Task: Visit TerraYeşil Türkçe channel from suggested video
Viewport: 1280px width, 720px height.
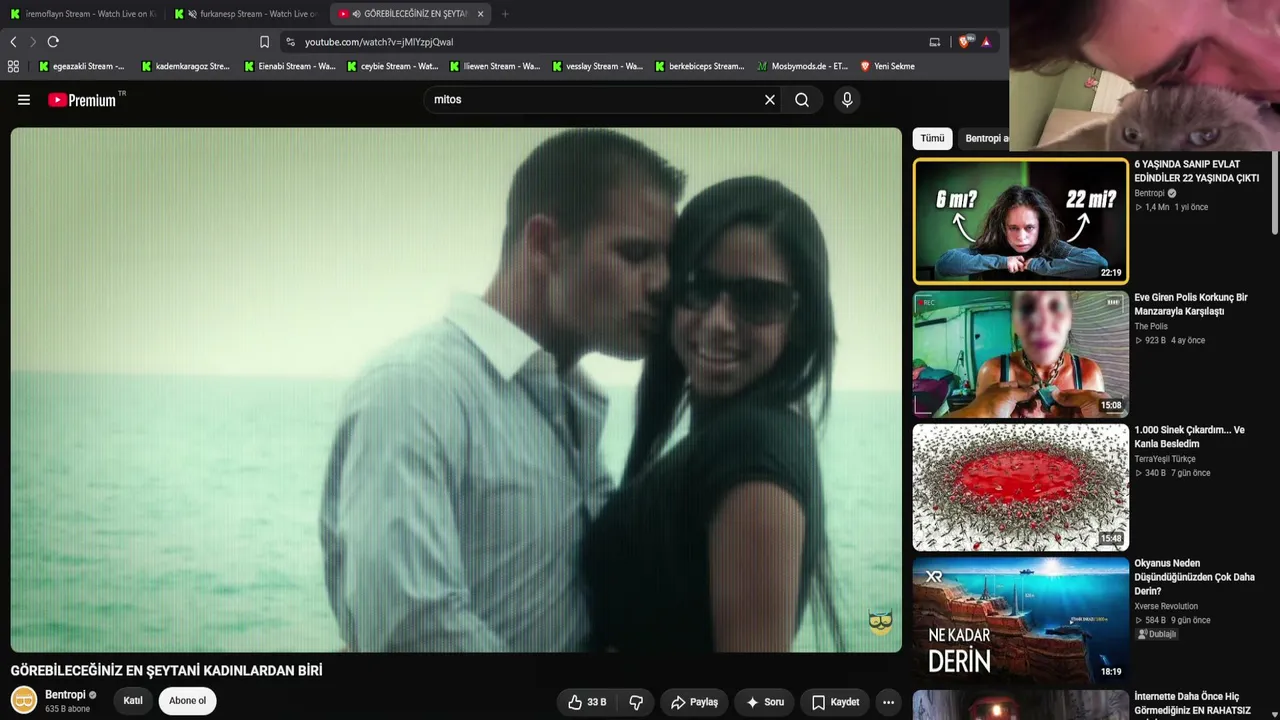Action: [1165, 459]
